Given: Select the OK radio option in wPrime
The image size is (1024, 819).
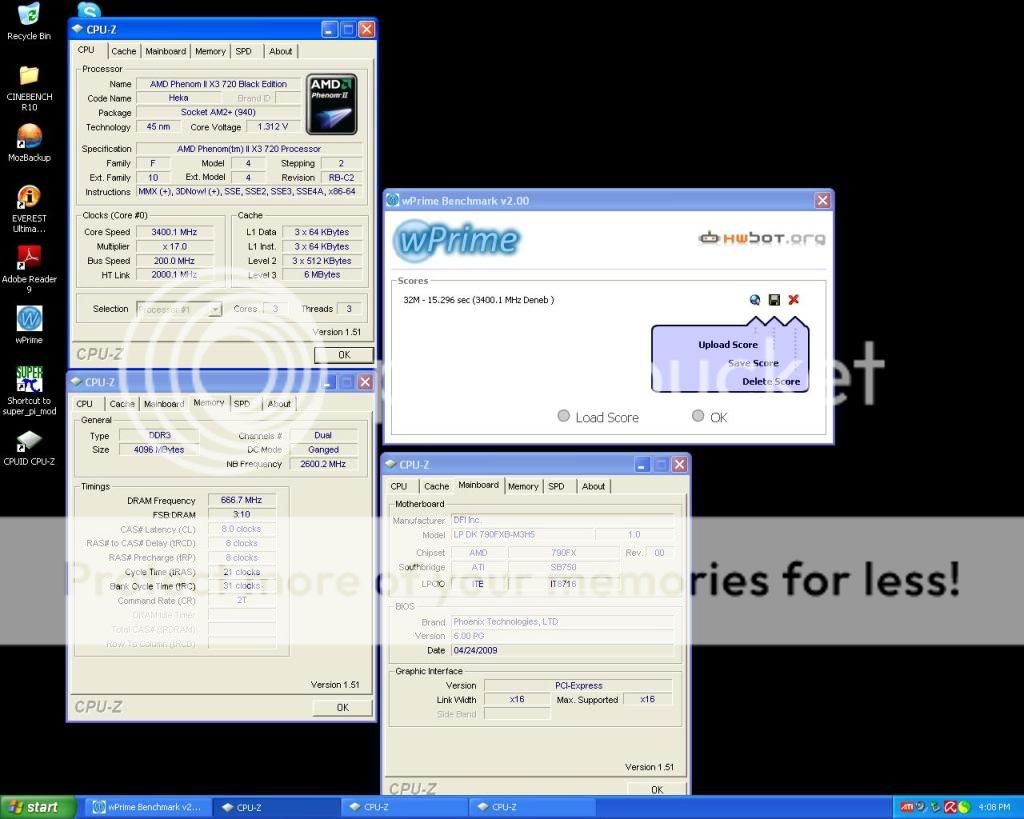Looking at the screenshot, I should [x=697, y=416].
